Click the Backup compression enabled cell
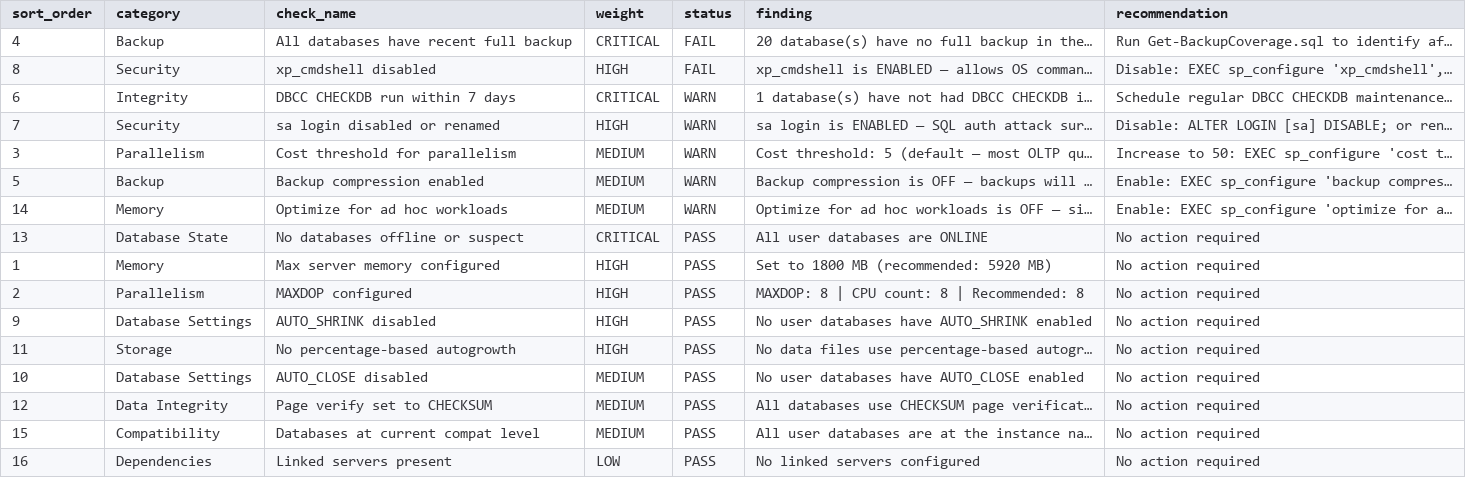This screenshot has height=477, width=1465. tap(424, 182)
